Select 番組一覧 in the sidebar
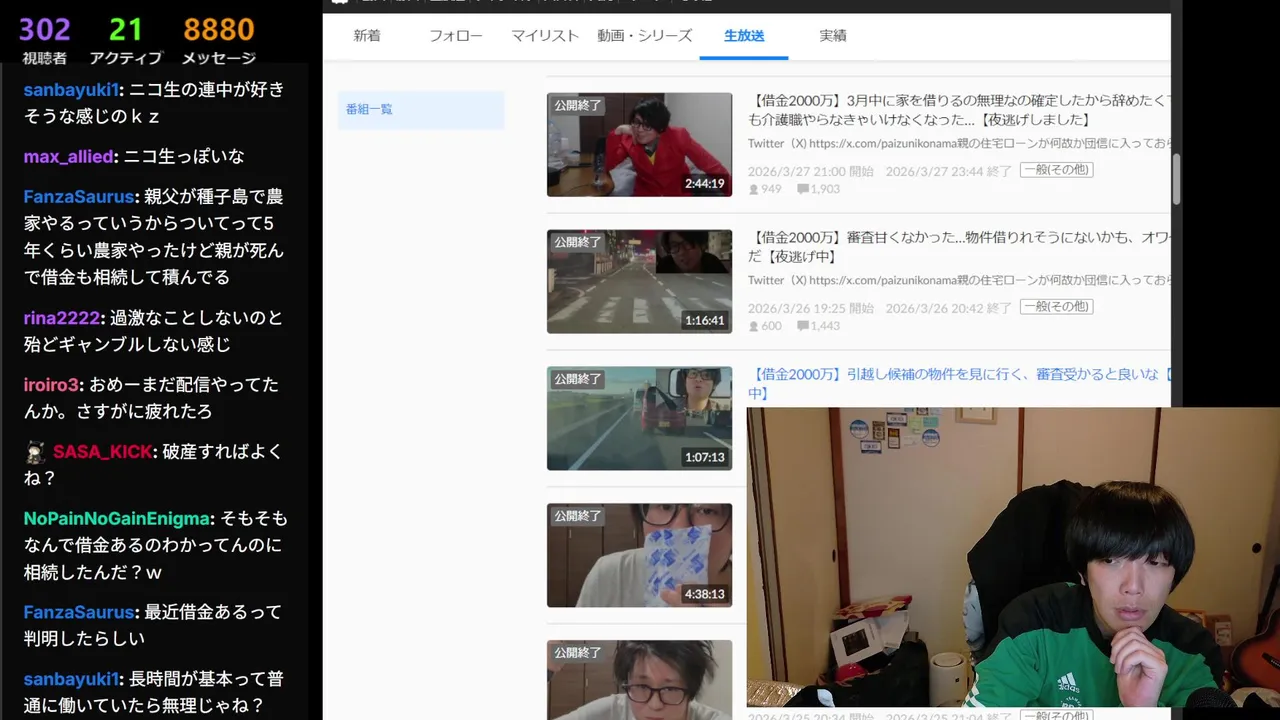Screen dimensions: 1280x720 click(x=421, y=110)
